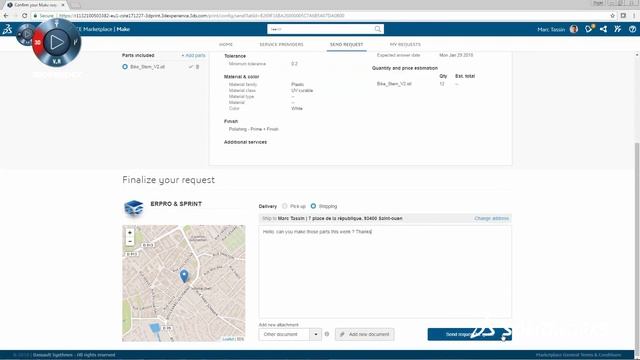Click the 3DS logo in header
This screenshot has height=360, width=640.
(x=7, y=29)
